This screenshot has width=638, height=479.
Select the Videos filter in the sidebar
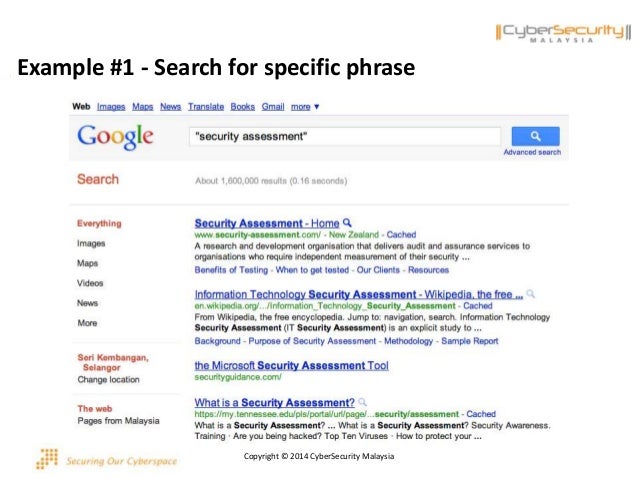[90, 283]
